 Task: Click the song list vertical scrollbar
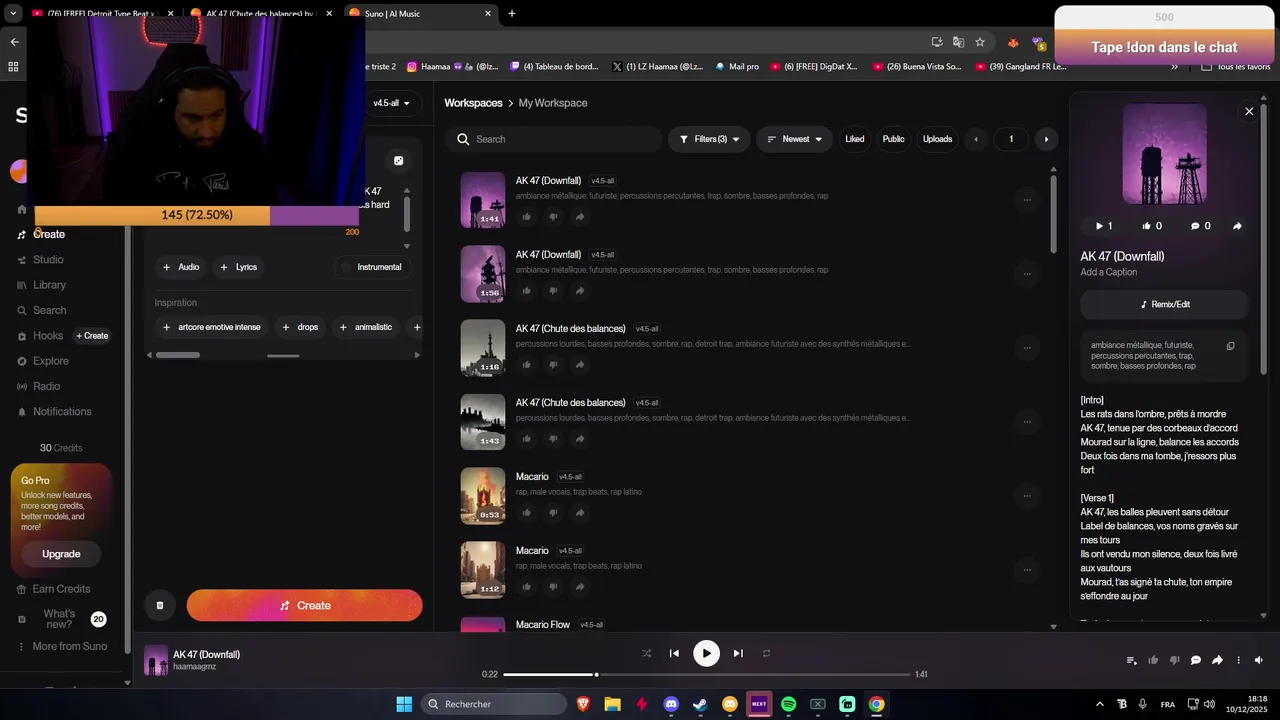point(1053,212)
